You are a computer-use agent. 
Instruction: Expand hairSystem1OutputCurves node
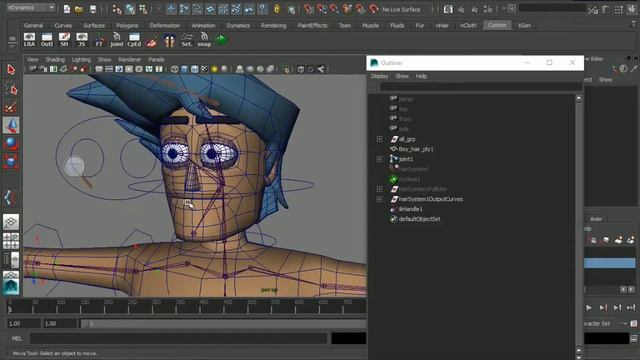coord(380,199)
